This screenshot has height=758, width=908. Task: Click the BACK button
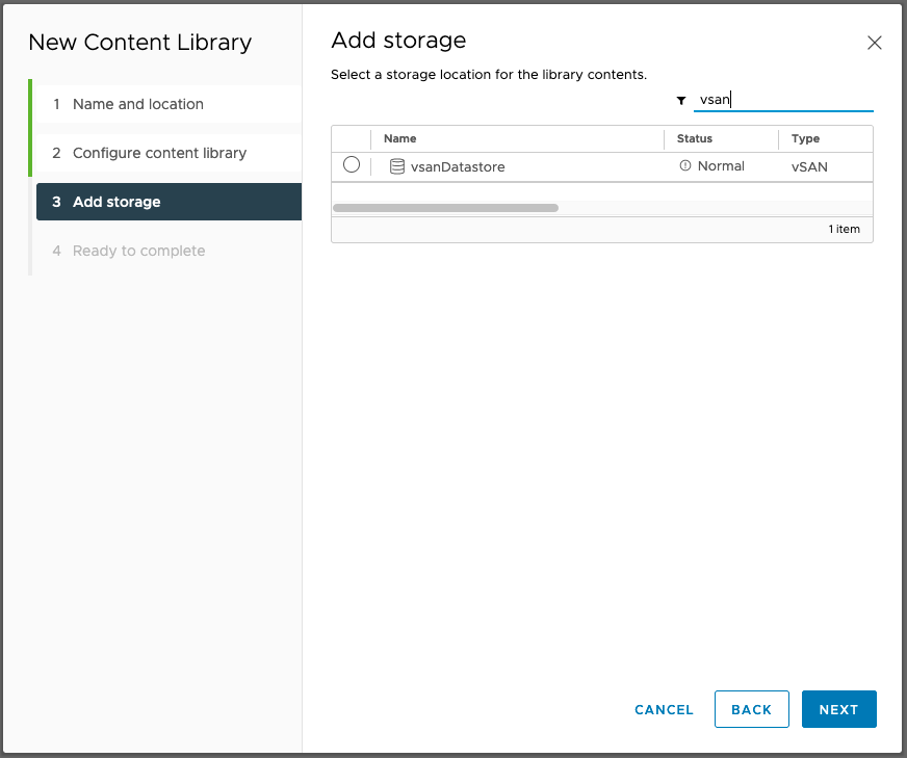coord(752,709)
